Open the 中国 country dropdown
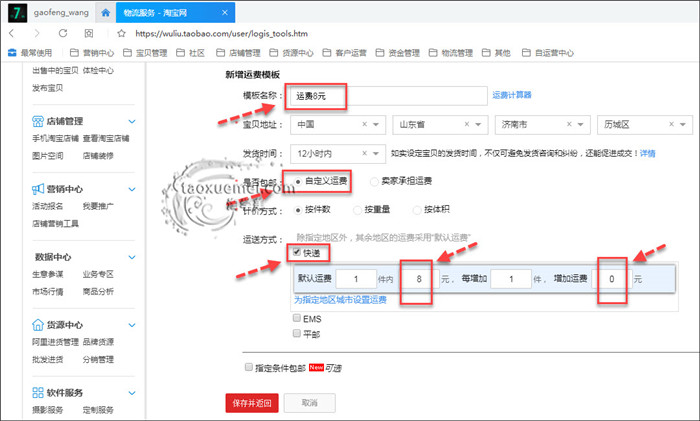Screen dimensions: 700x421 (338, 125)
